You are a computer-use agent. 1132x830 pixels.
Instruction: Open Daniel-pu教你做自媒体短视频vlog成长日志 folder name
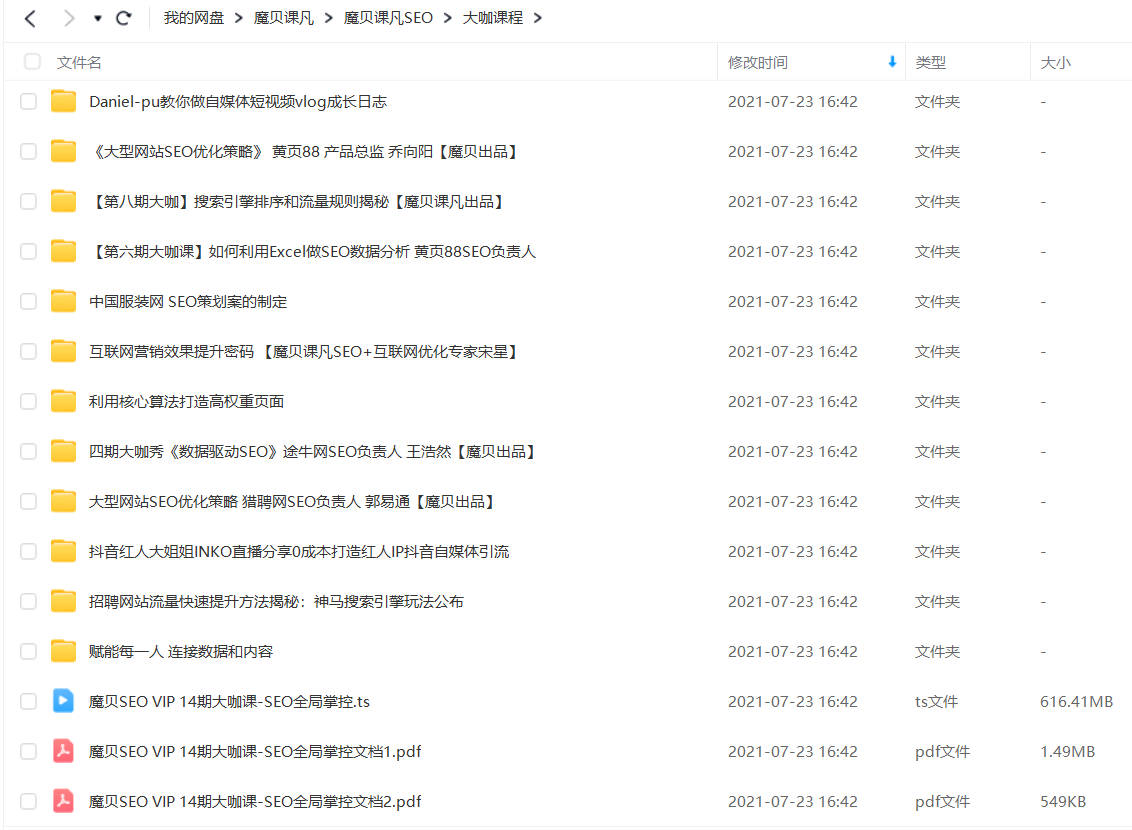(238, 102)
